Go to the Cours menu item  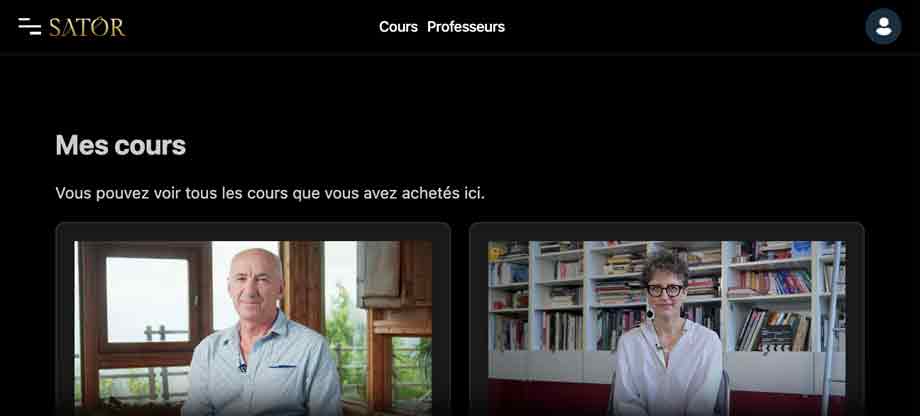[398, 27]
